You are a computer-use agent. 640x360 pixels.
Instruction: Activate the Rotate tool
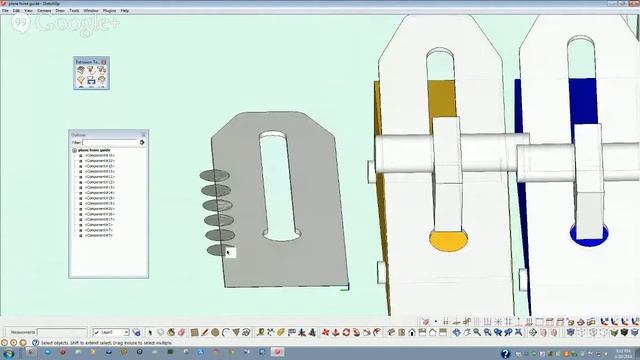pos(346,333)
